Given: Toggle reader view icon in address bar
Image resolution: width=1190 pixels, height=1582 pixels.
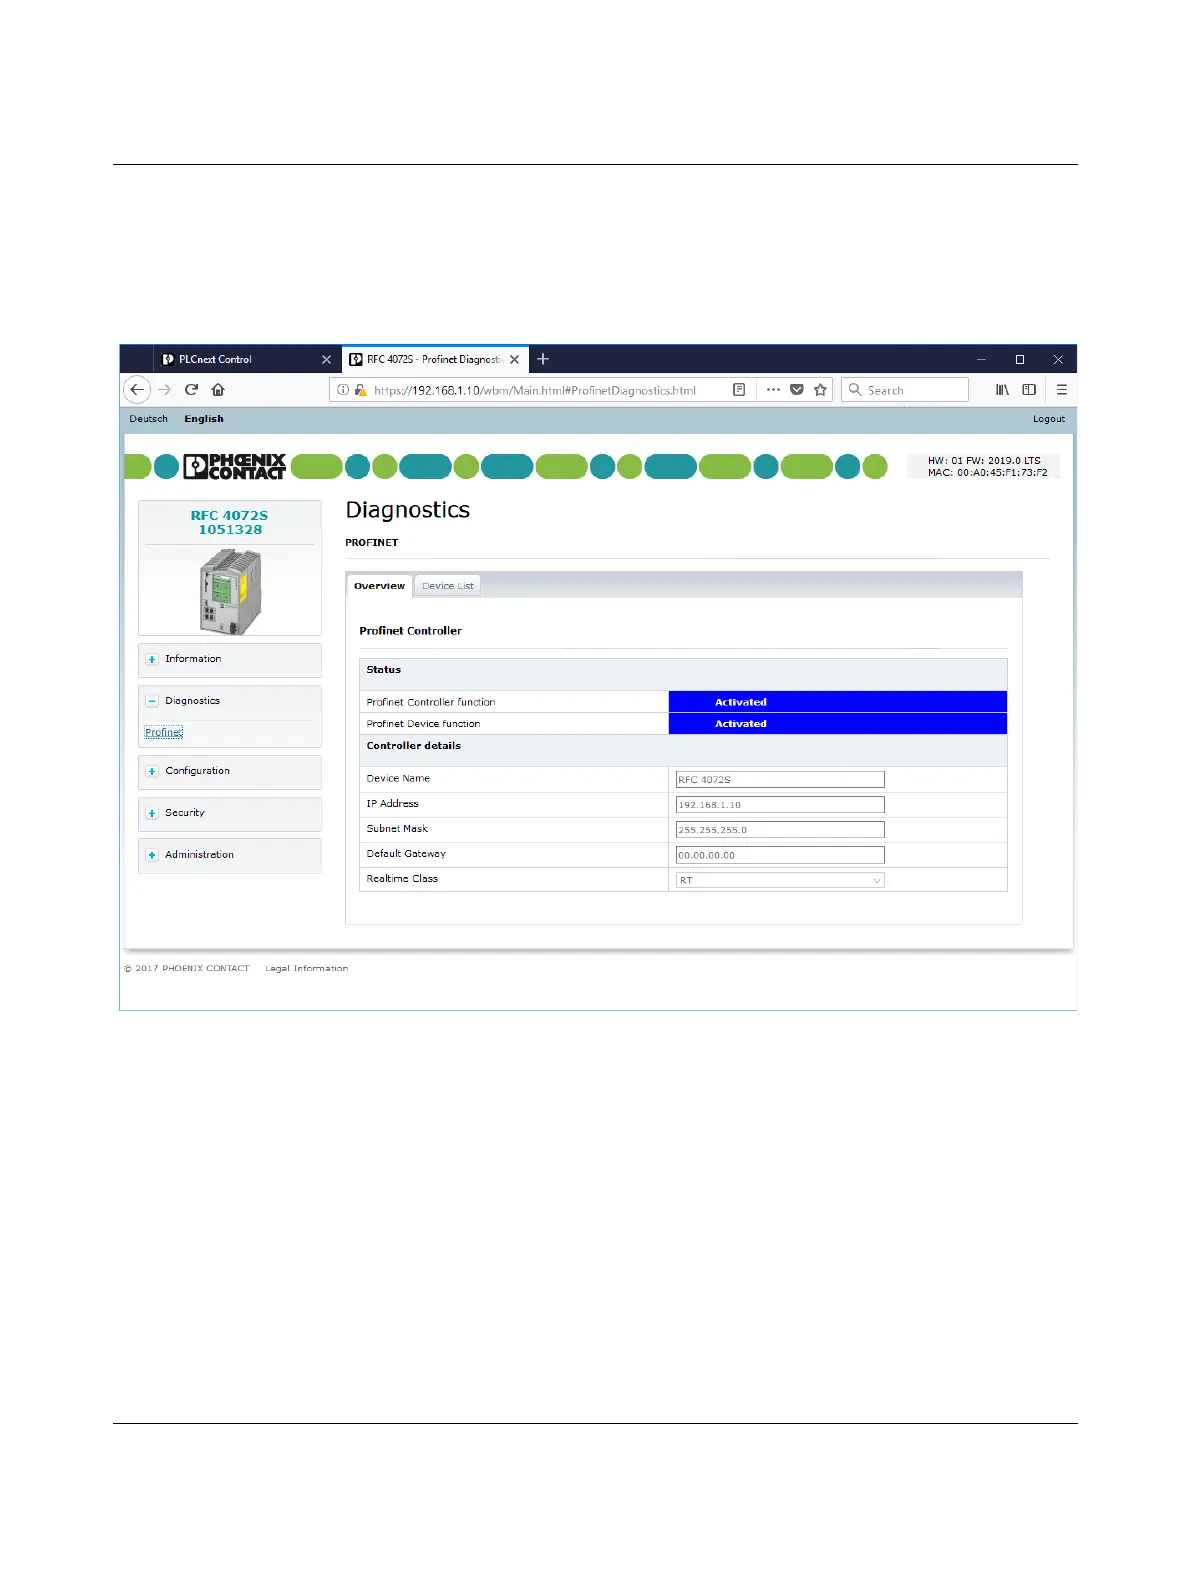Looking at the screenshot, I should click(739, 390).
